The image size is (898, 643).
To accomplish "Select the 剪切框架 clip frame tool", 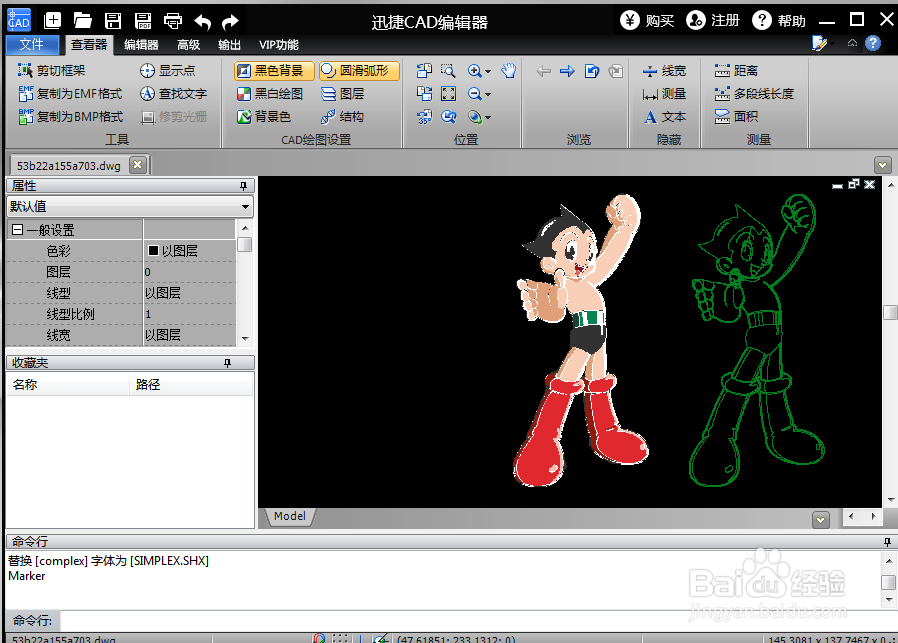I will pyautogui.click(x=52, y=70).
